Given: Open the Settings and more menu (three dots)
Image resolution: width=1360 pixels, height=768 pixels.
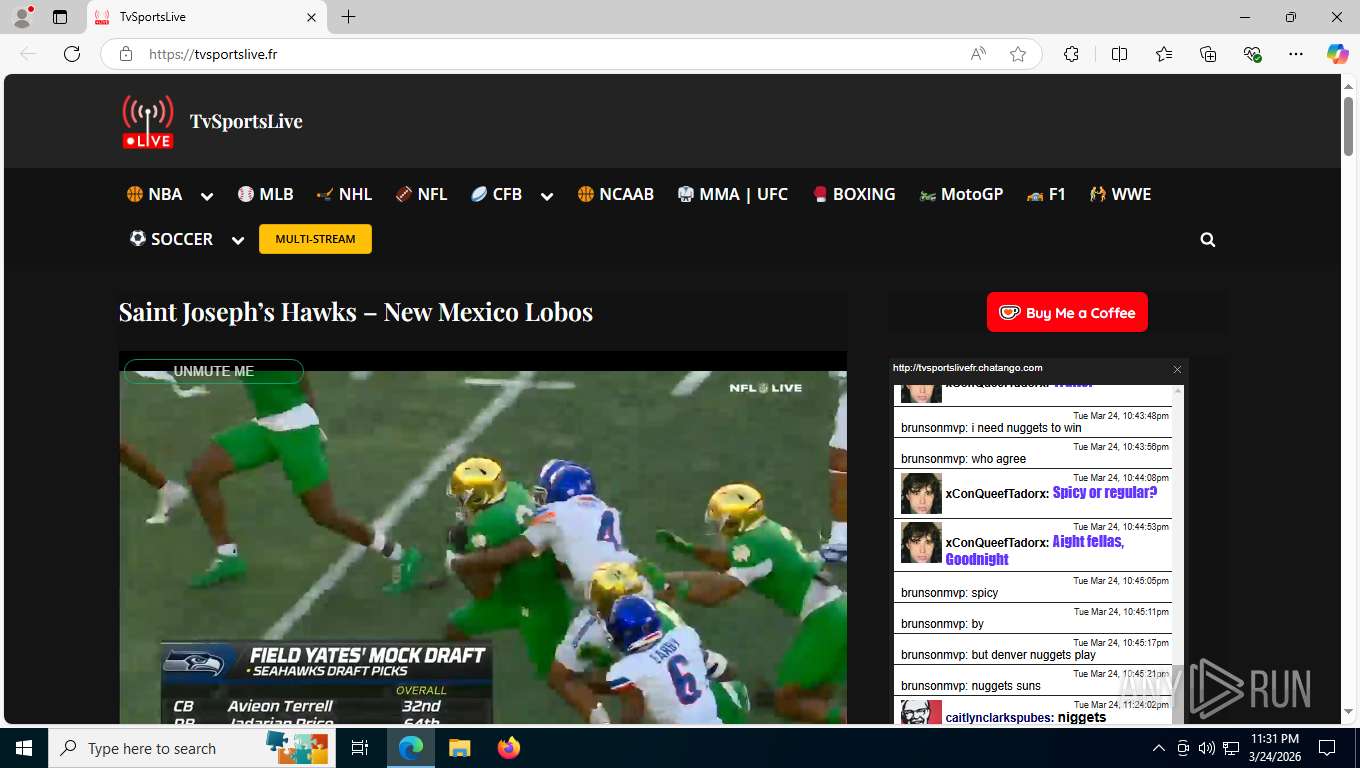Looking at the screenshot, I should click(1296, 54).
